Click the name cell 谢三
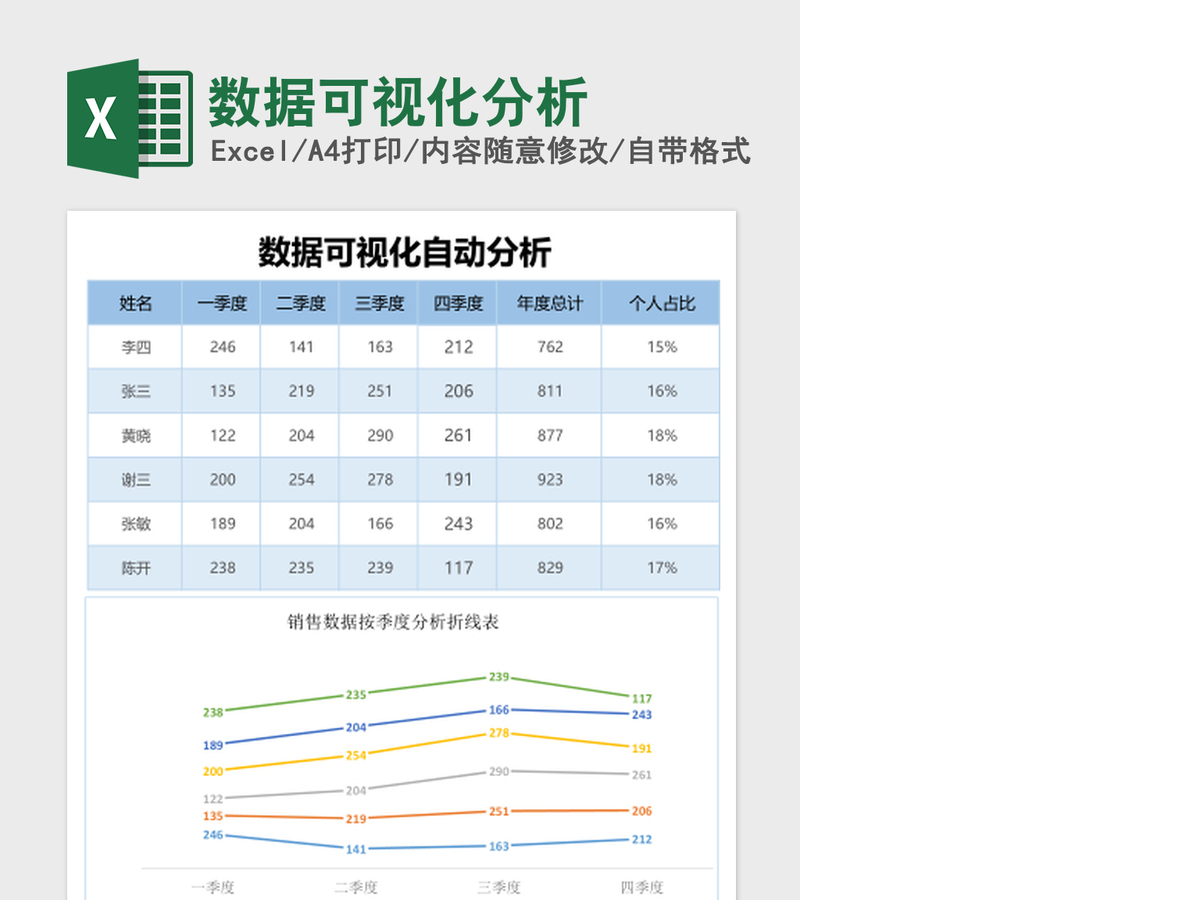Screen dimensions: 1200x900 135,479
